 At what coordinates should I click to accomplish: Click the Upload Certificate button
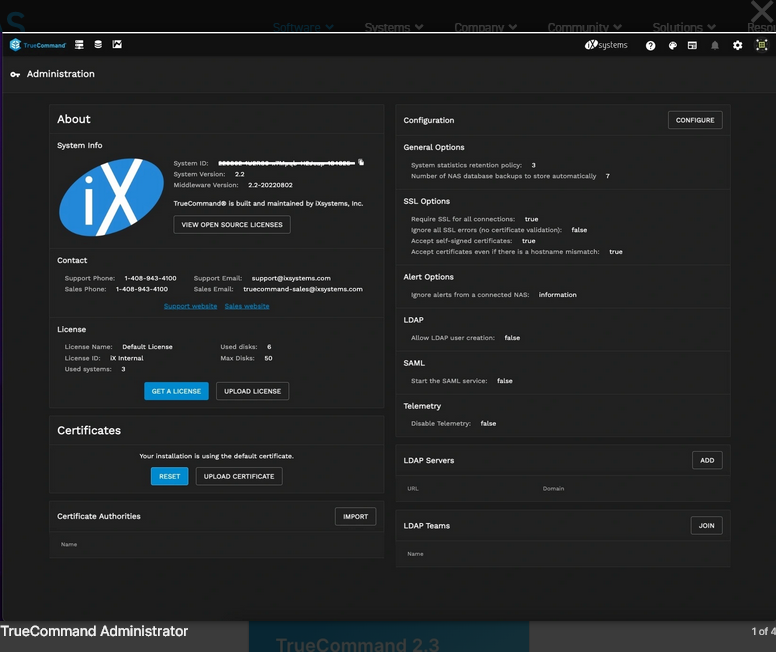click(x=239, y=476)
